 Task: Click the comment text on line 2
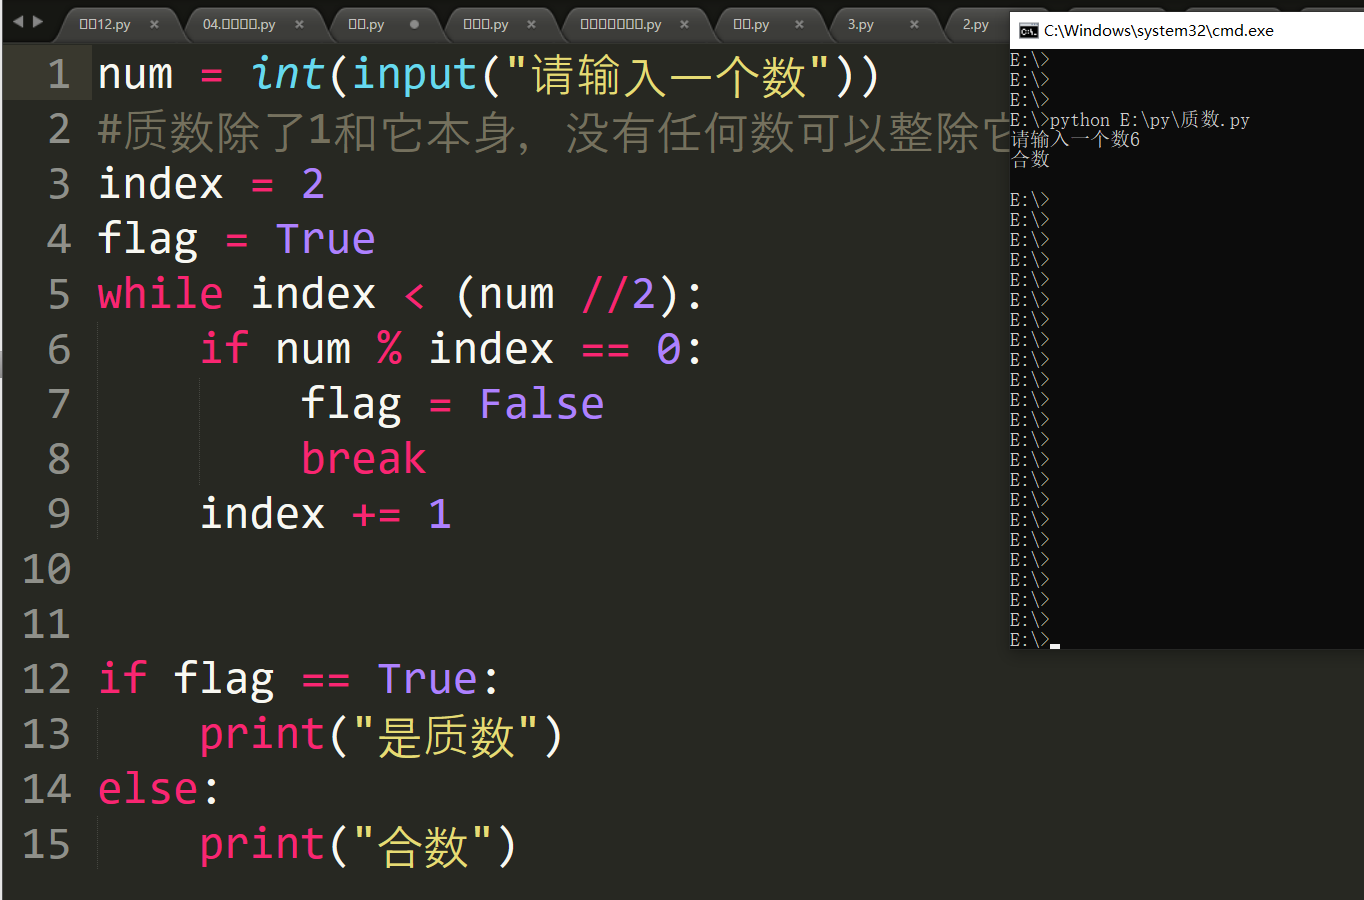point(554,132)
